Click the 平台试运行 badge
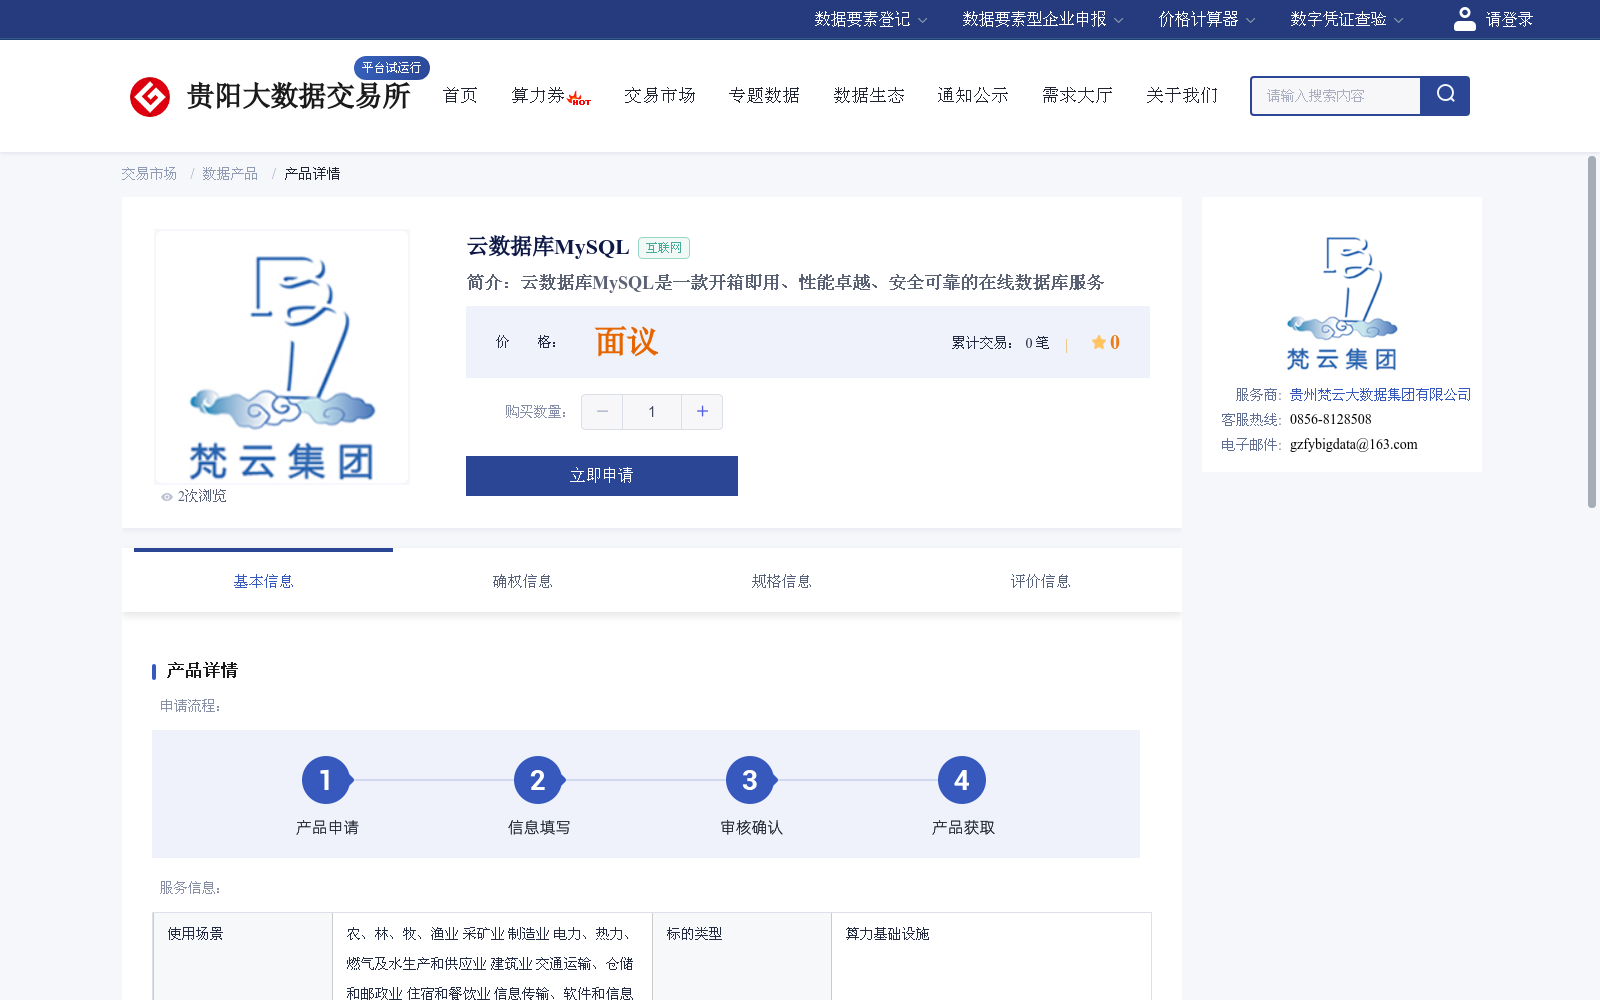The image size is (1600, 1000). (392, 68)
